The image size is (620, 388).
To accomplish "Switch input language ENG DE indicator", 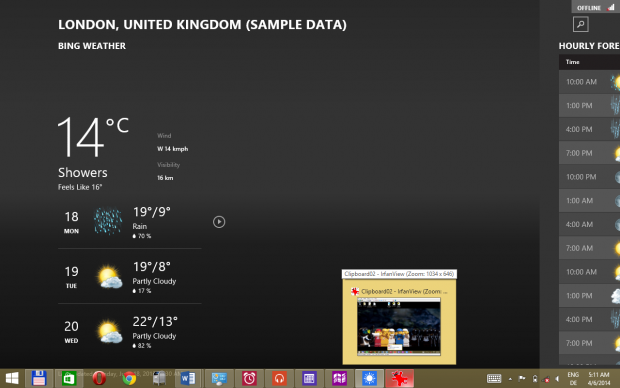I will (x=573, y=379).
